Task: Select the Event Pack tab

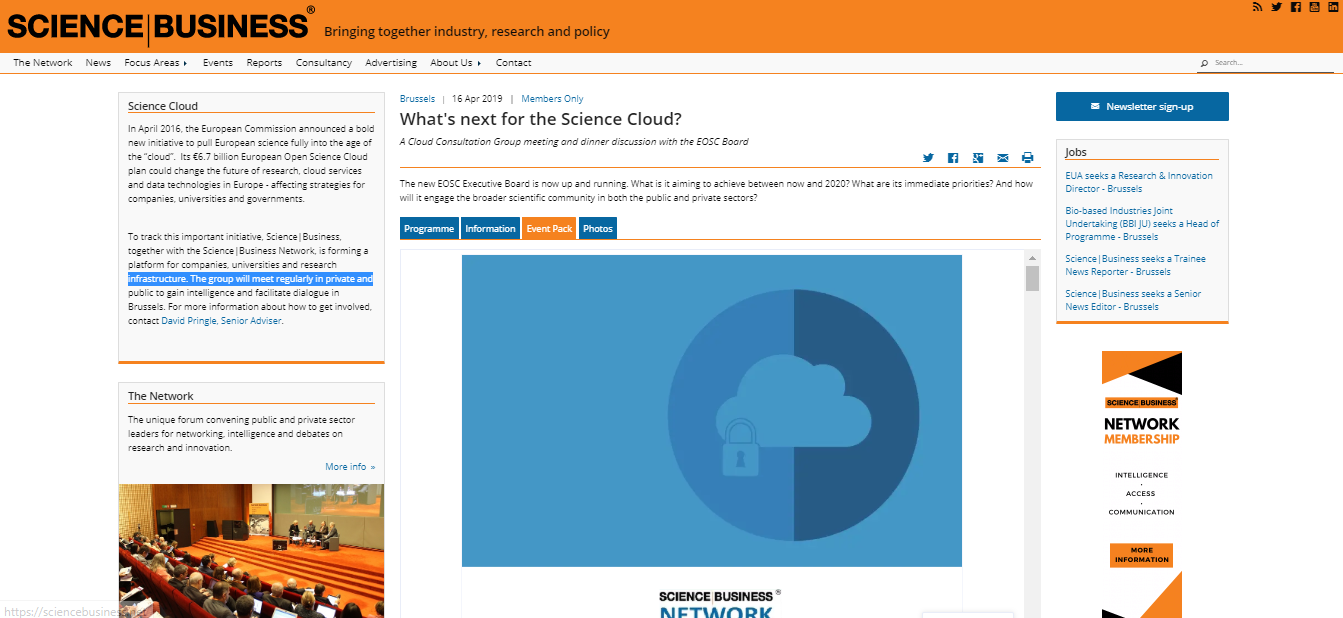Action: (x=549, y=229)
